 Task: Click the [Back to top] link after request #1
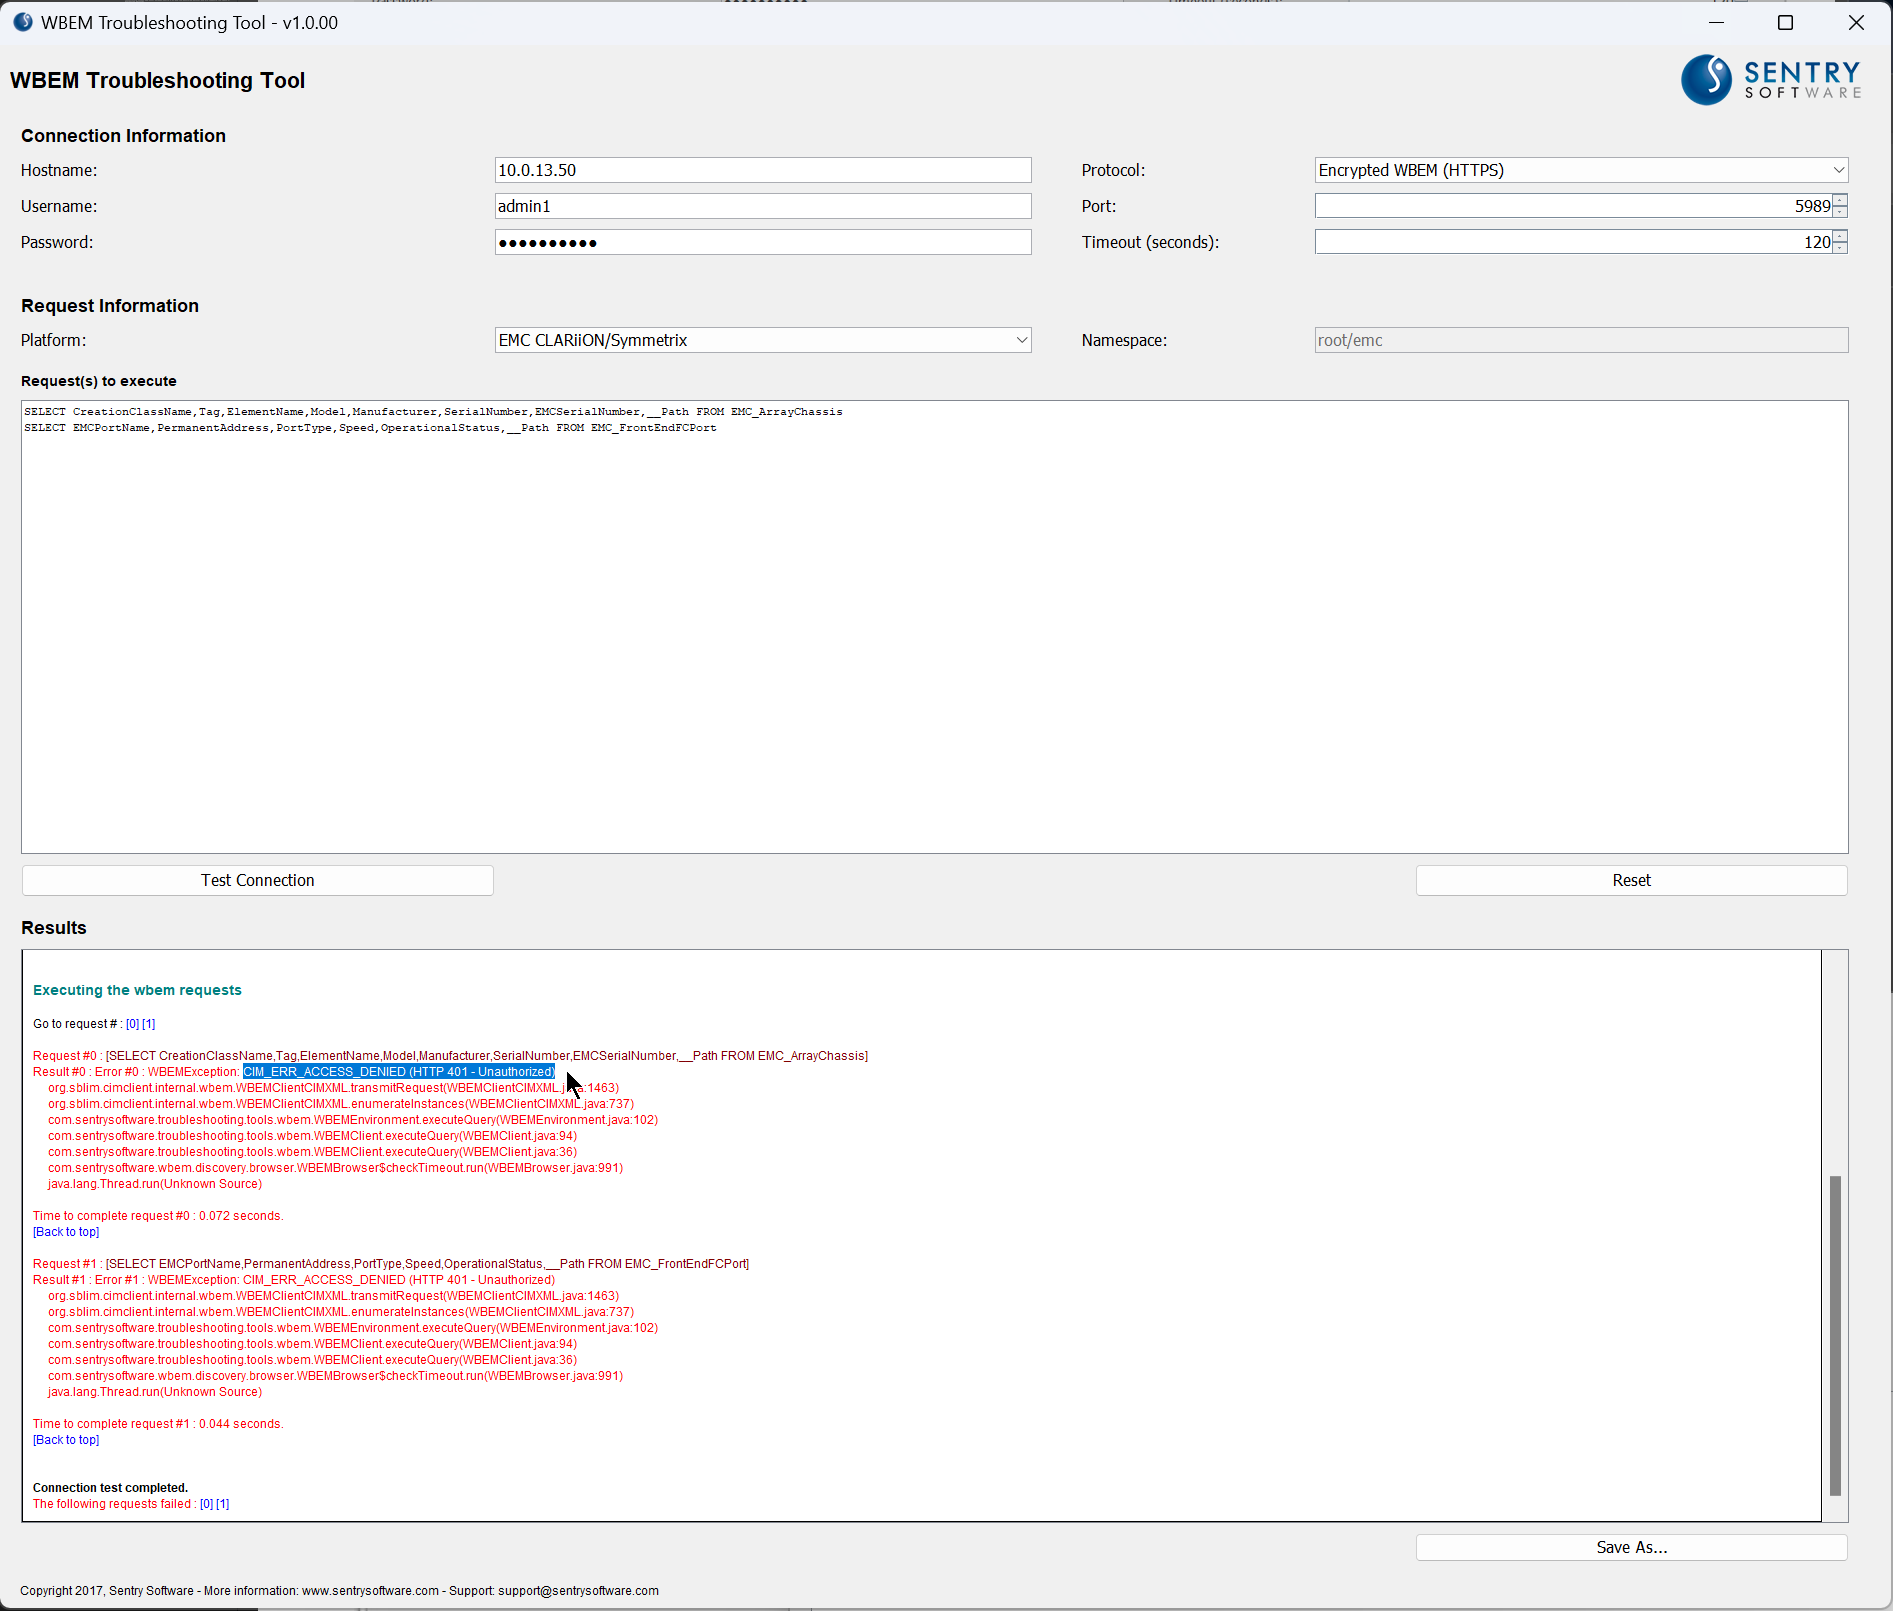[x=65, y=1439]
